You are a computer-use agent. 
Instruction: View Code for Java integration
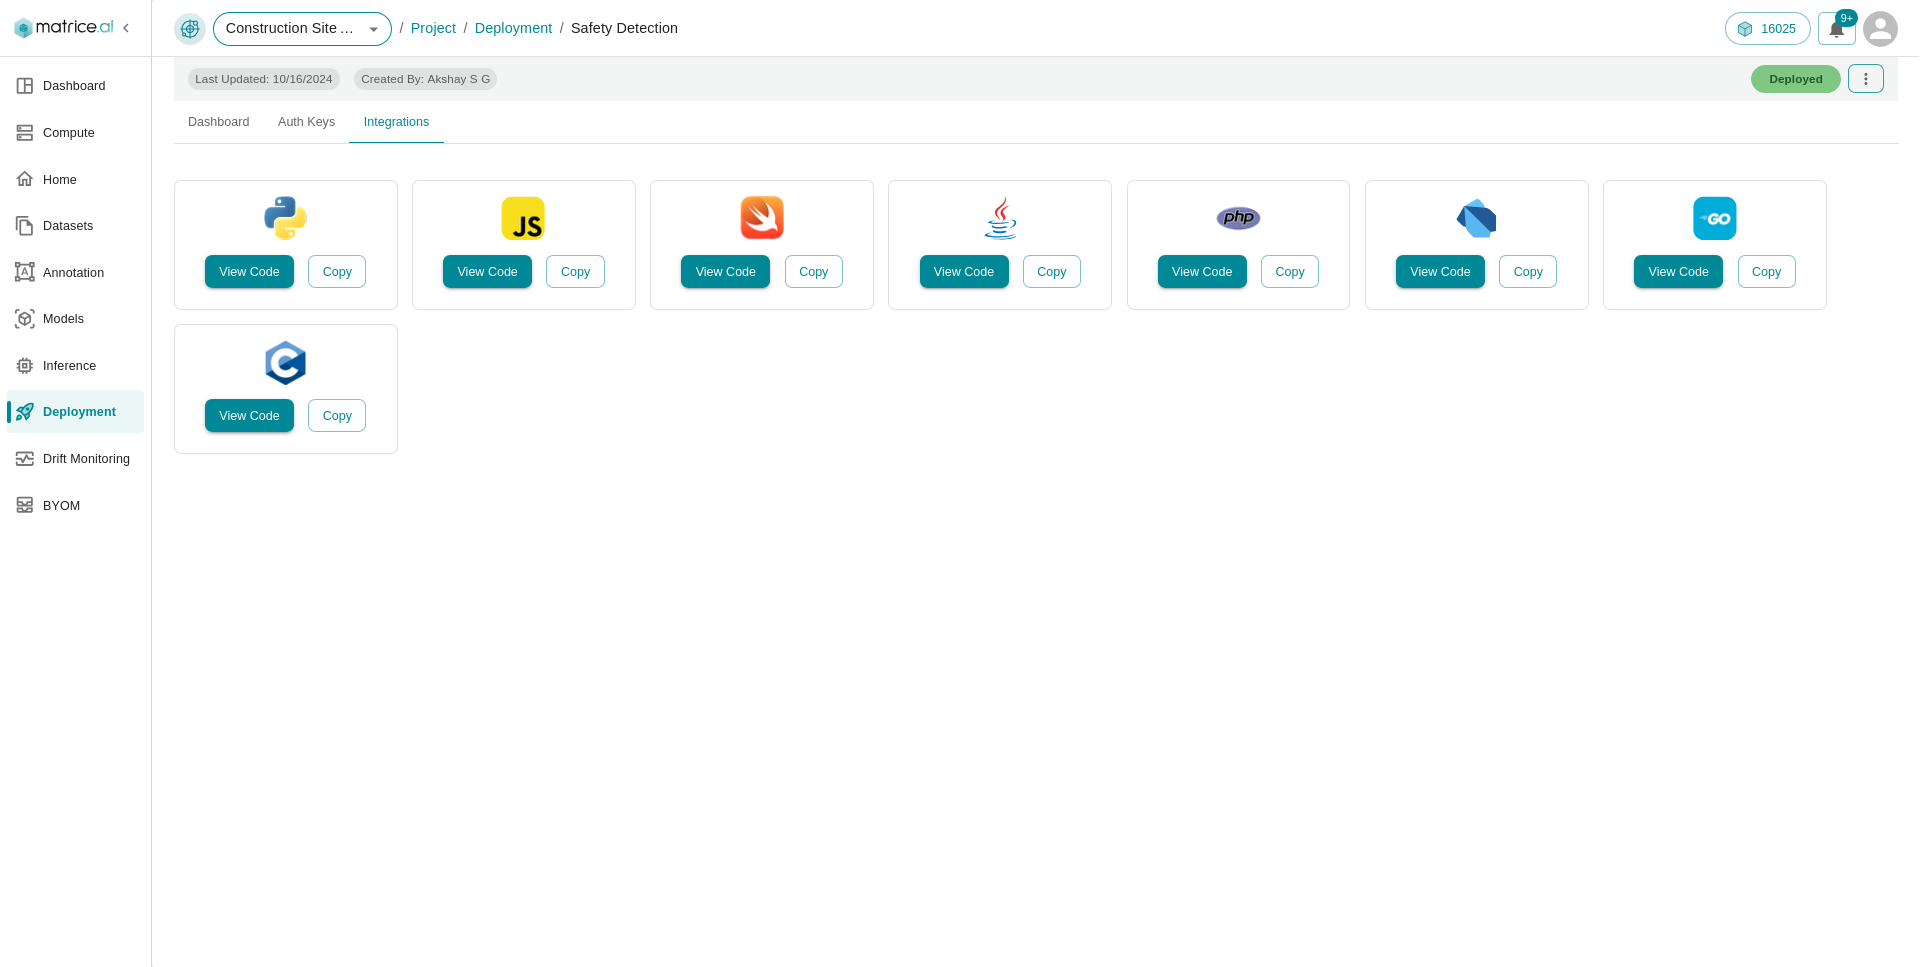click(964, 272)
